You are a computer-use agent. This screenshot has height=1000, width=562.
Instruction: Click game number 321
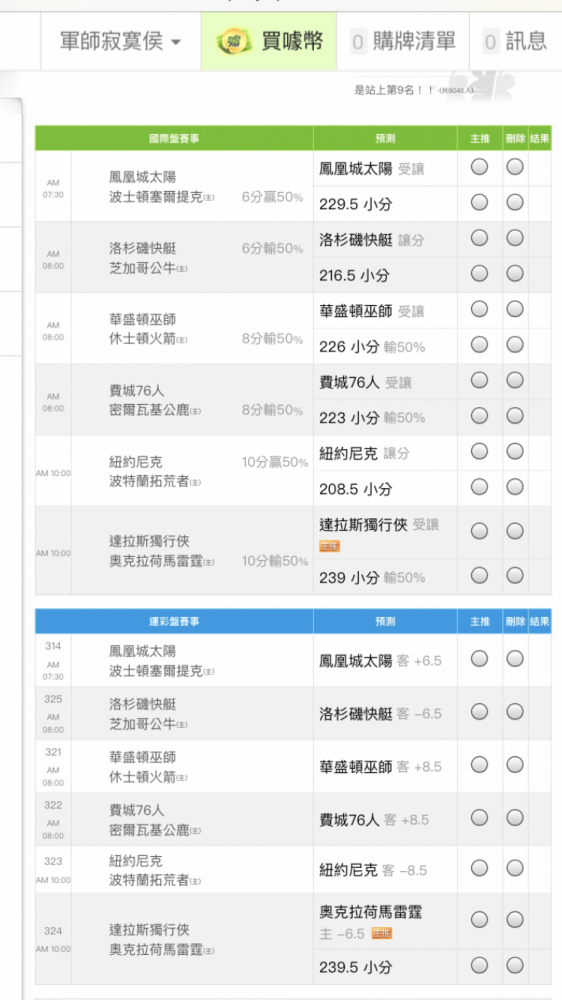(53, 753)
